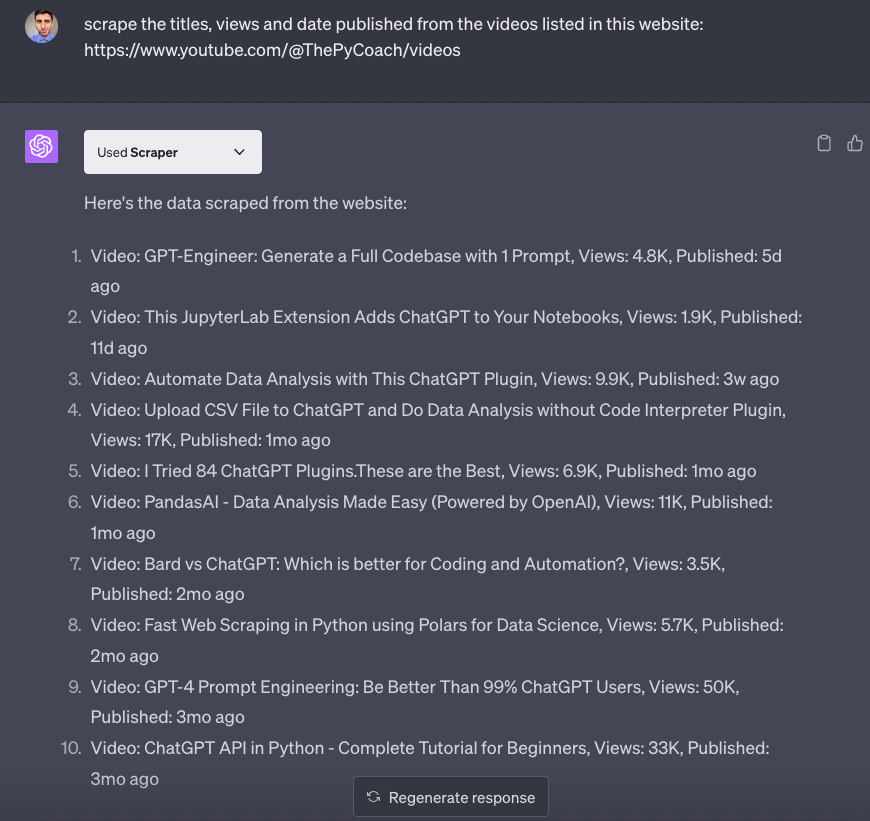This screenshot has width=870, height=821.
Task: Click the GPT-4 Prompt Engineering entry
Action: [x=414, y=687]
